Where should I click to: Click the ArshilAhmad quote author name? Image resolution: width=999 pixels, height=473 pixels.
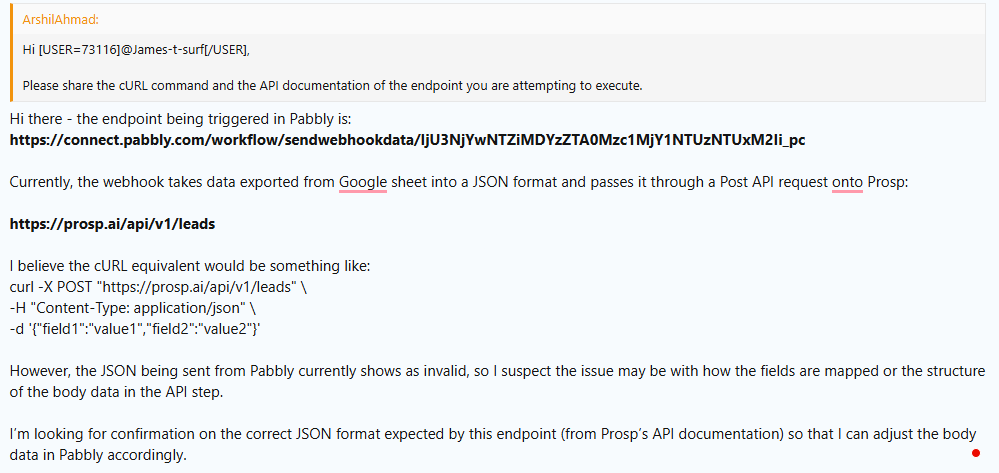[60, 20]
